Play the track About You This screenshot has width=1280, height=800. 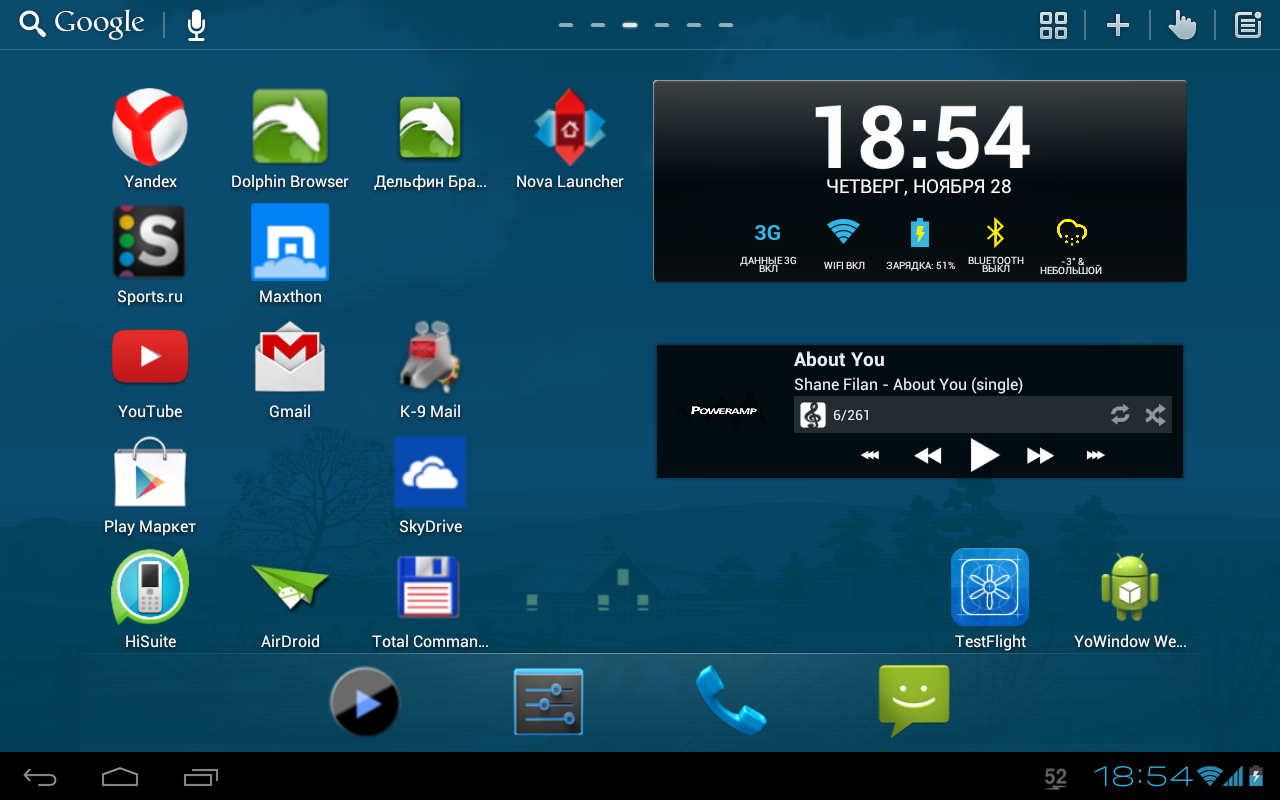tap(984, 456)
